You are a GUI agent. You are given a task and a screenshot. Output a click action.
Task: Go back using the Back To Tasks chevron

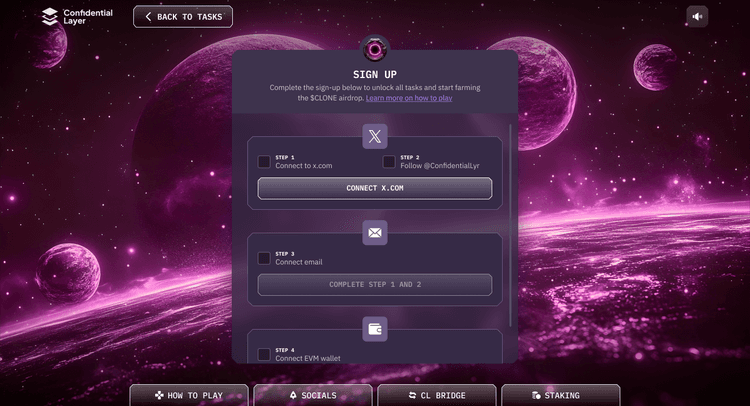[x=148, y=17]
